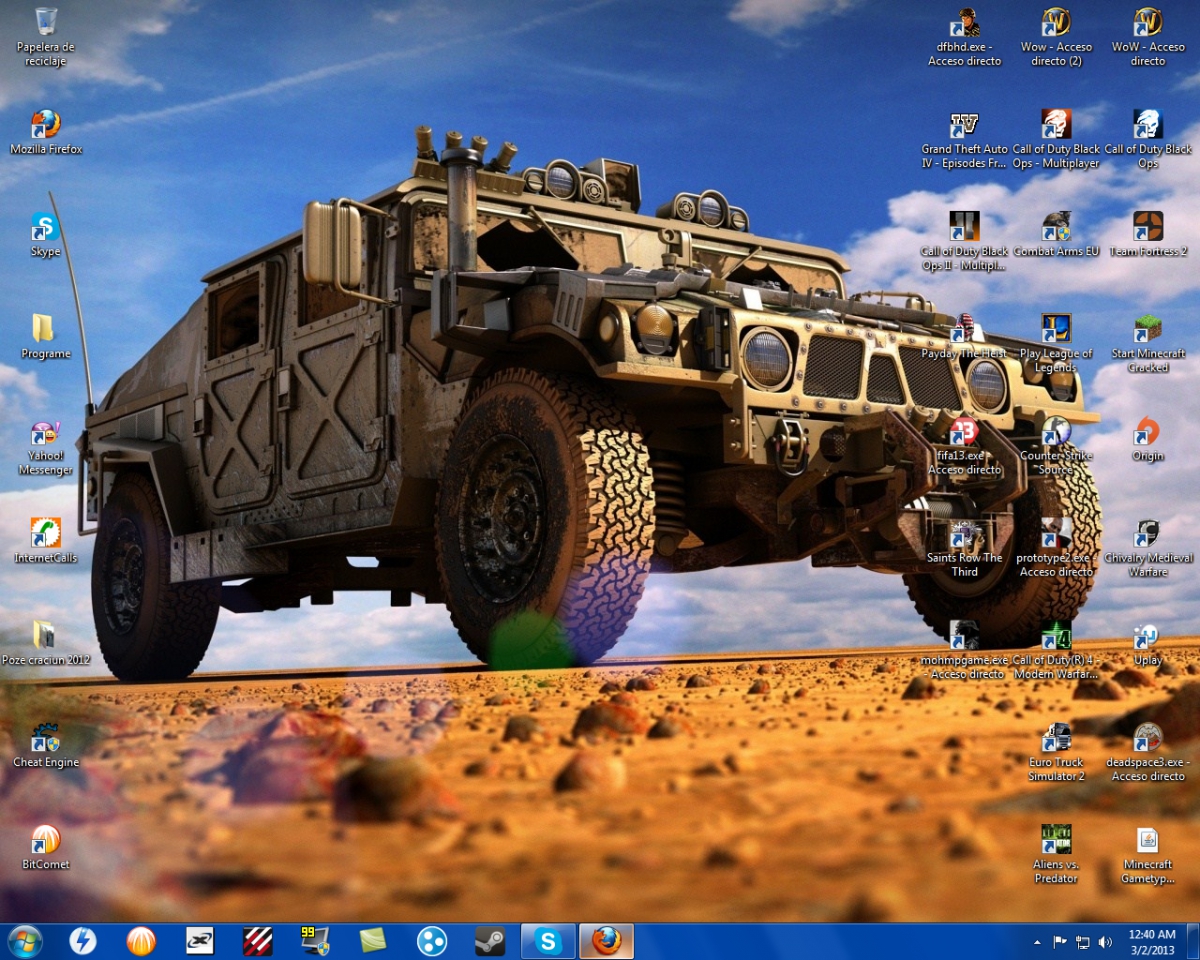Open the volume speaker control in tray
The height and width of the screenshot is (960, 1200).
1105,942
